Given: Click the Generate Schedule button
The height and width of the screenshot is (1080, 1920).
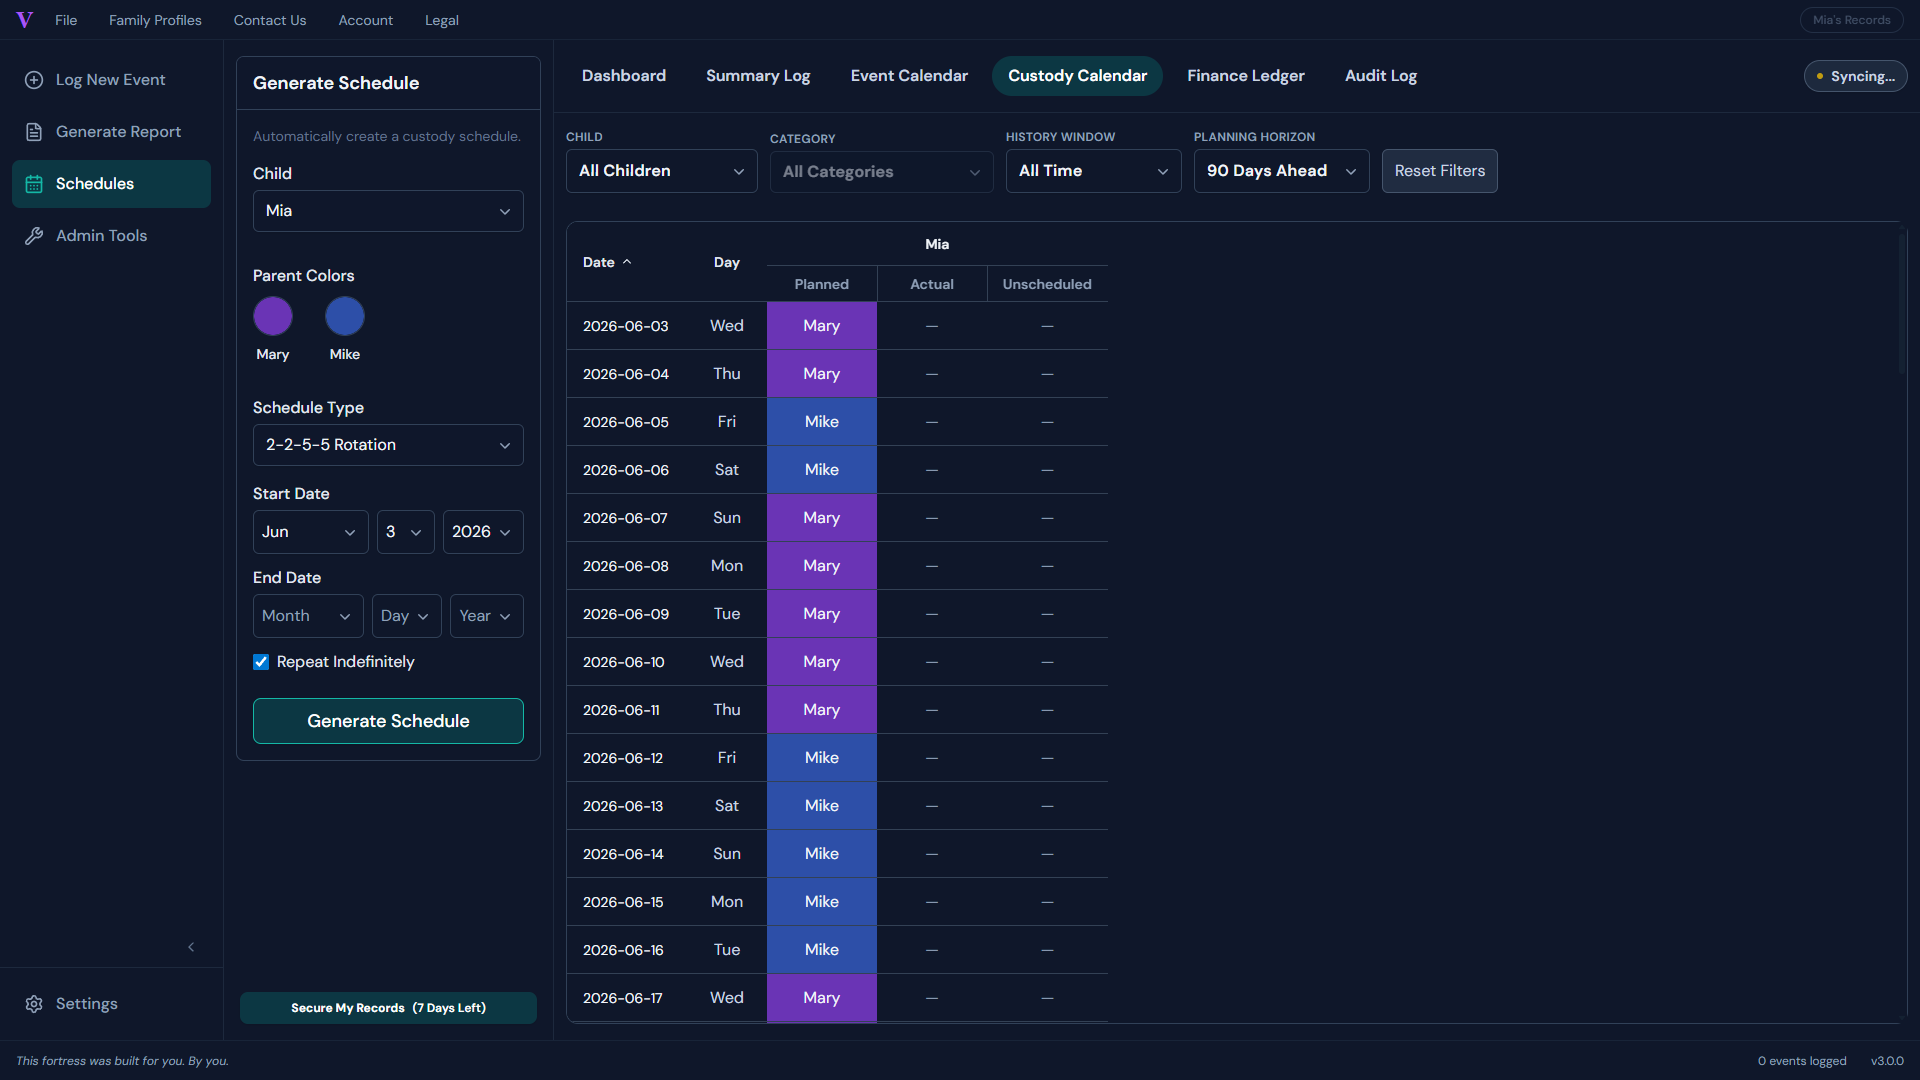Looking at the screenshot, I should click(388, 721).
